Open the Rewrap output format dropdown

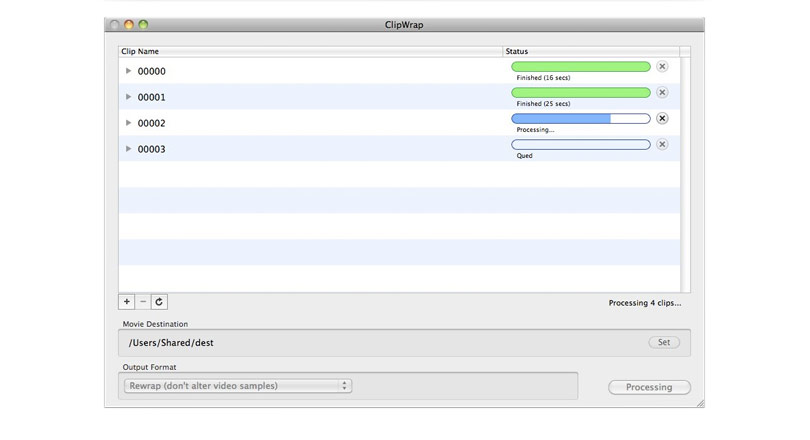(x=238, y=386)
